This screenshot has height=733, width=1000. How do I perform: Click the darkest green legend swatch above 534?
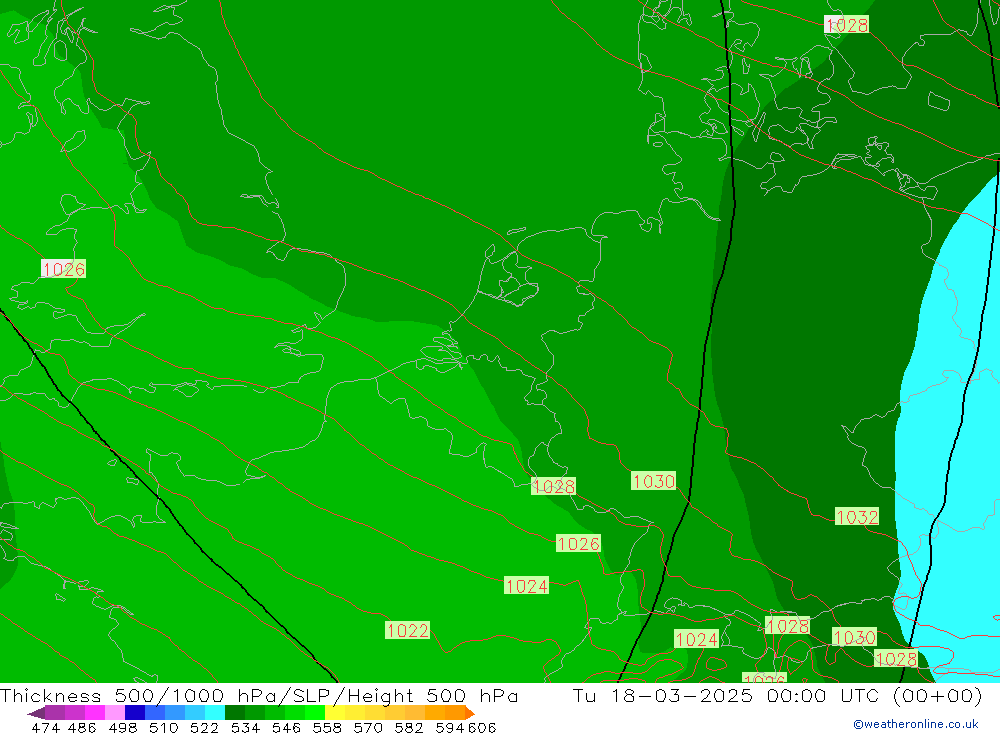(x=235, y=713)
